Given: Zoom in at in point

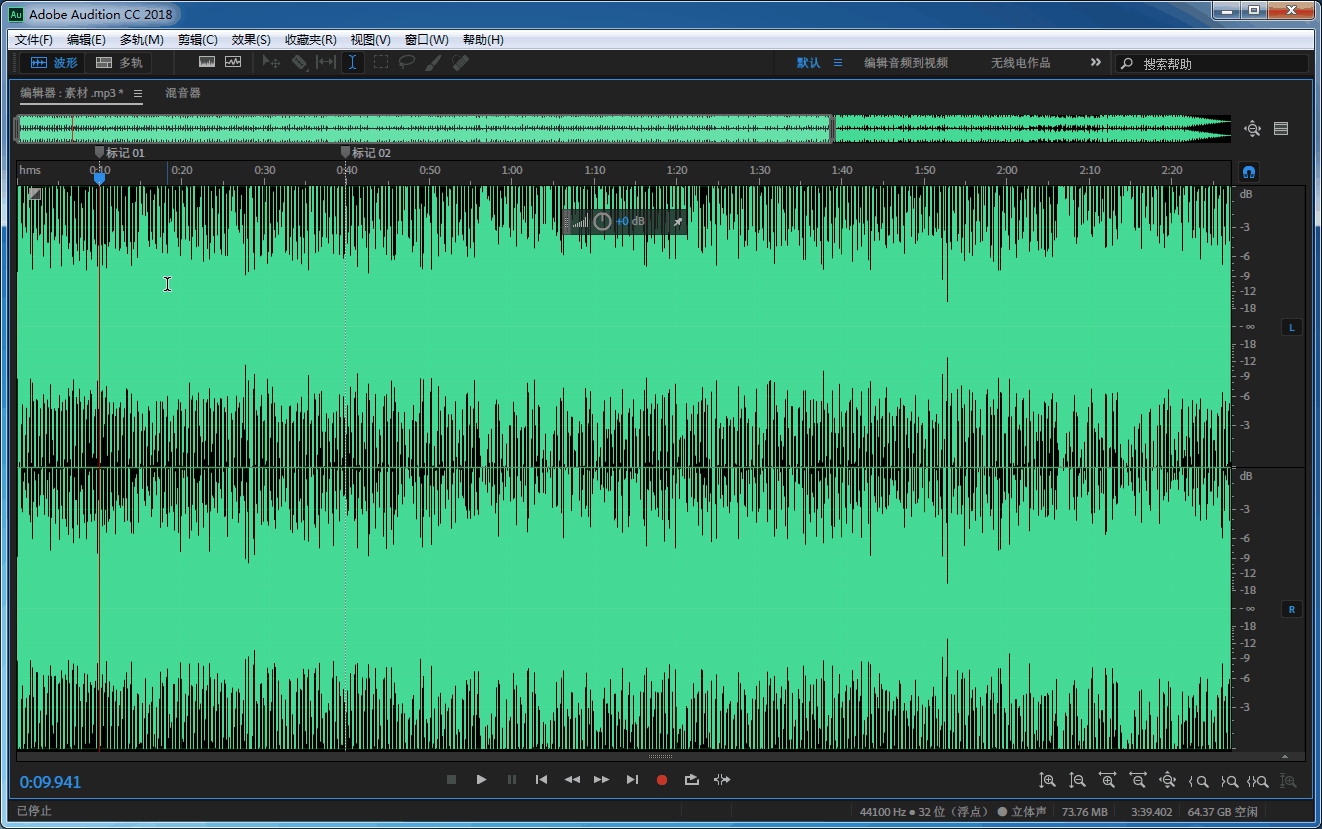Looking at the screenshot, I should [x=1198, y=781].
